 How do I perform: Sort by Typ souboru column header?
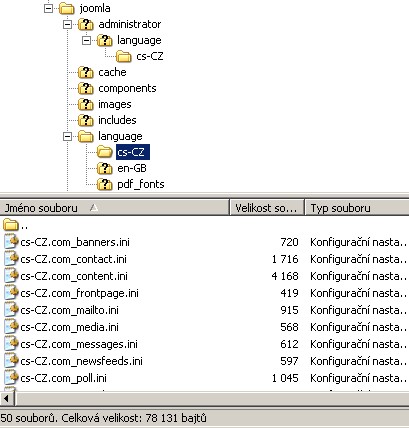[x=357, y=208]
